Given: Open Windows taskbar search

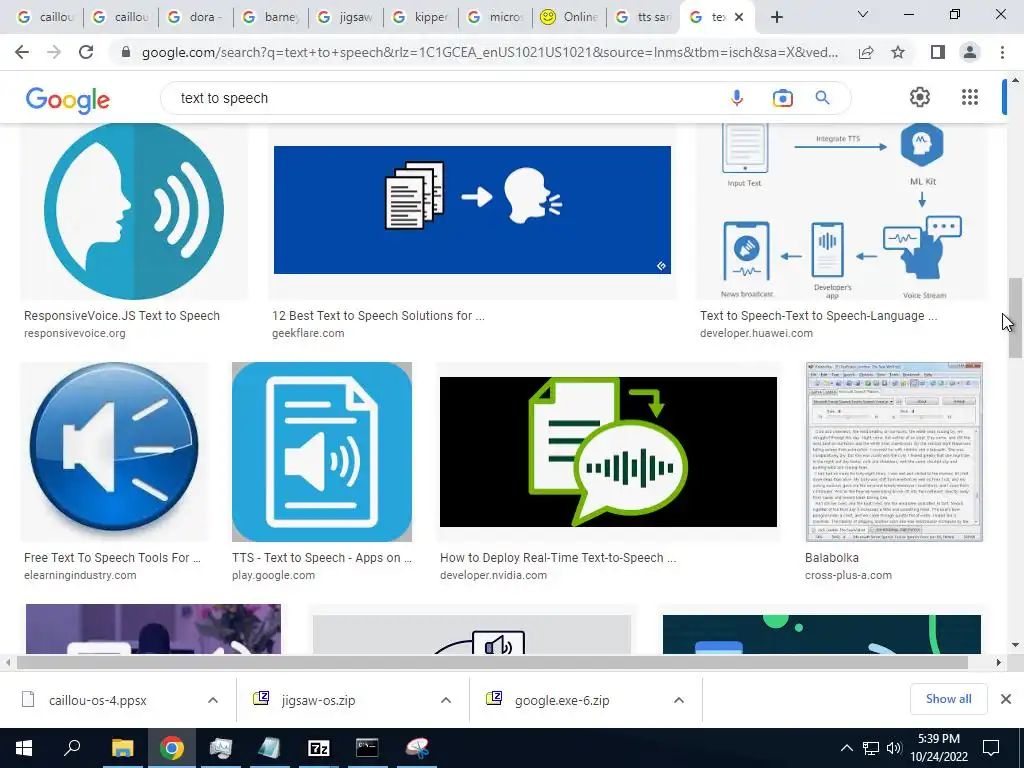Looking at the screenshot, I should coord(72,748).
